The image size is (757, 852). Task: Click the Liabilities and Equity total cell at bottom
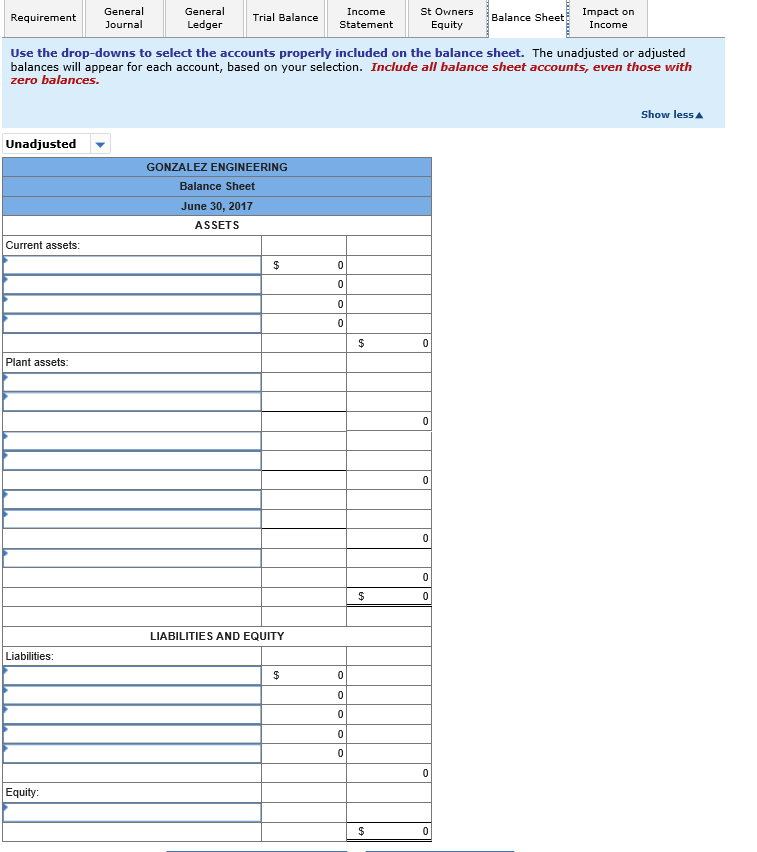pyautogui.click(x=389, y=831)
